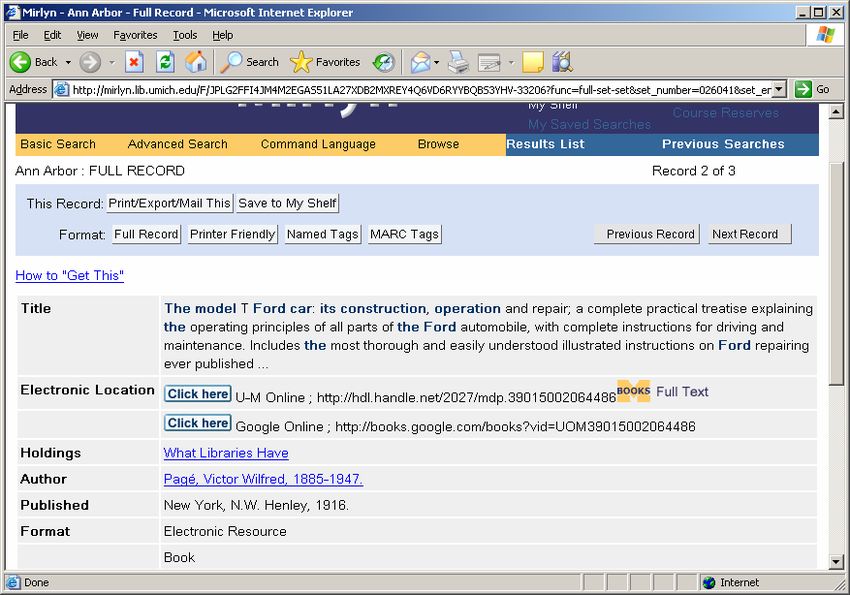Open the Home page icon
850x595 pixels.
196,62
